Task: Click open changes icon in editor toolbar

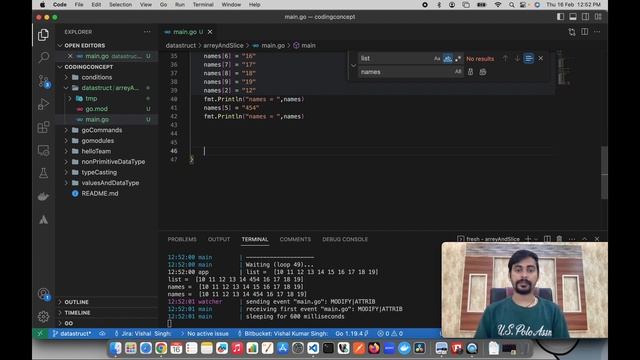Action: tap(572, 32)
